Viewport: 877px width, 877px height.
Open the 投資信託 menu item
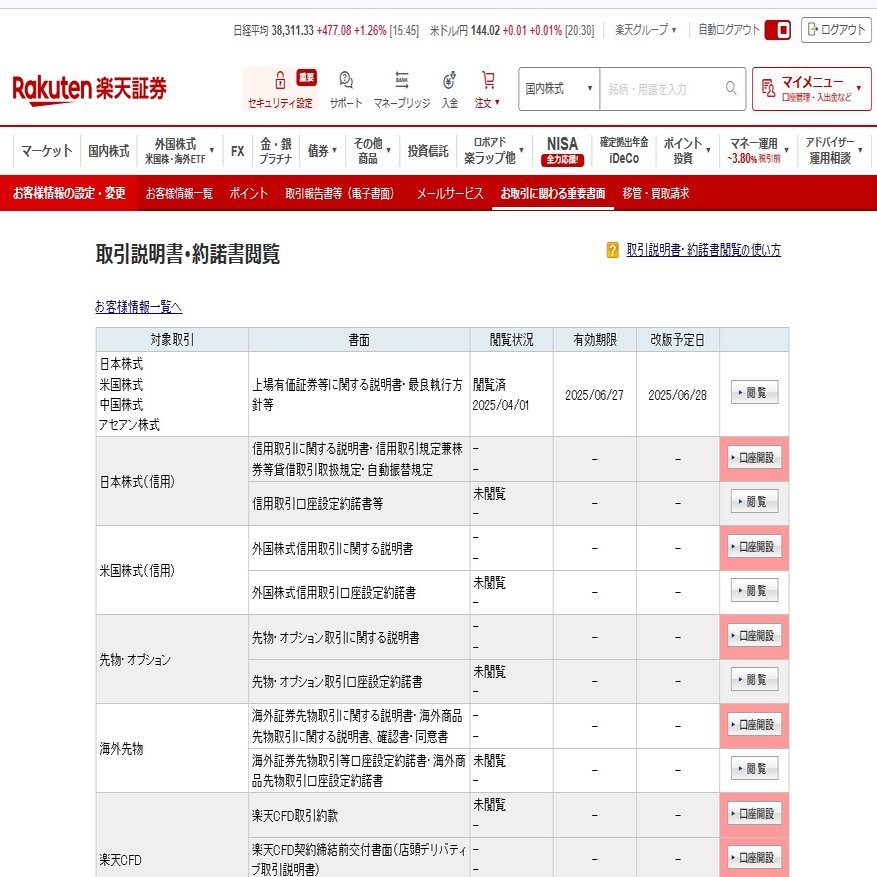(x=428, y=150)
